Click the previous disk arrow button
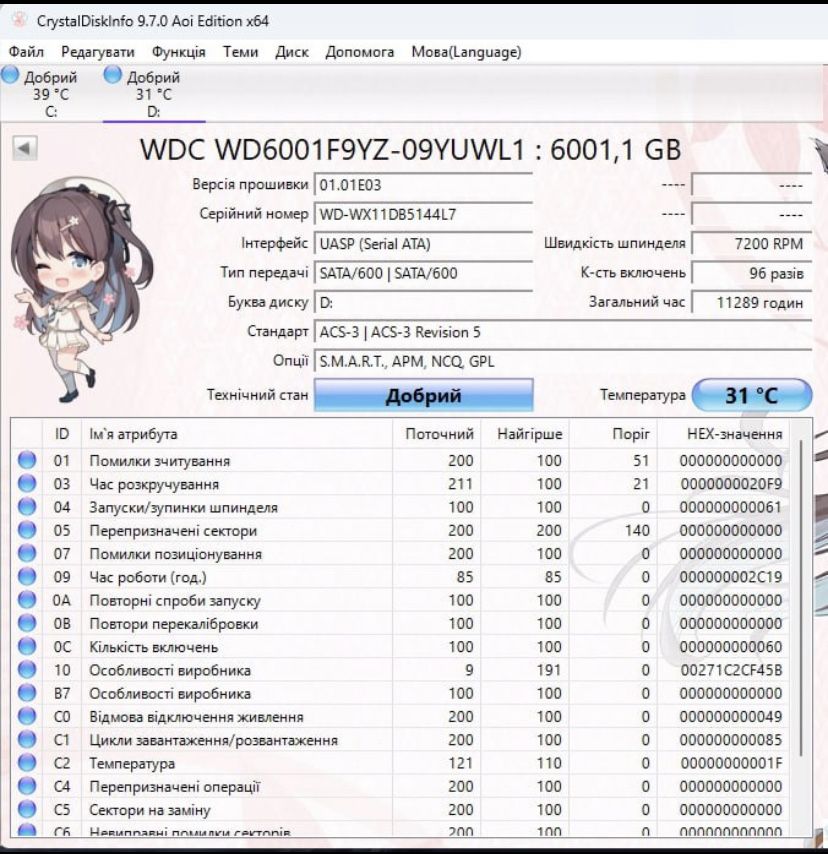The height and width of the screenshot is (854, 828). coord(25,148)
